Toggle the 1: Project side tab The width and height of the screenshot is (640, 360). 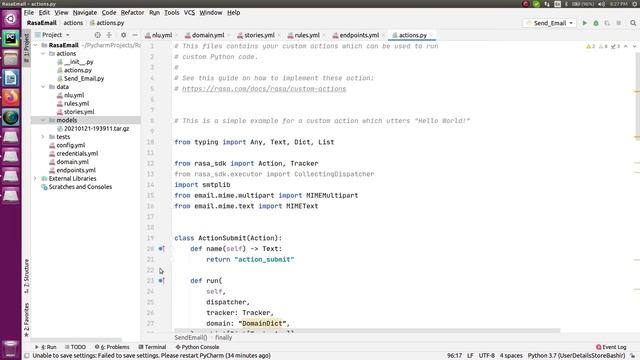click(27, 48)
